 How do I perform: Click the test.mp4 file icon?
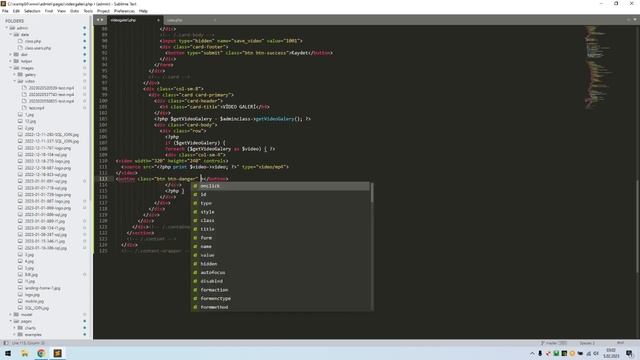24,108
